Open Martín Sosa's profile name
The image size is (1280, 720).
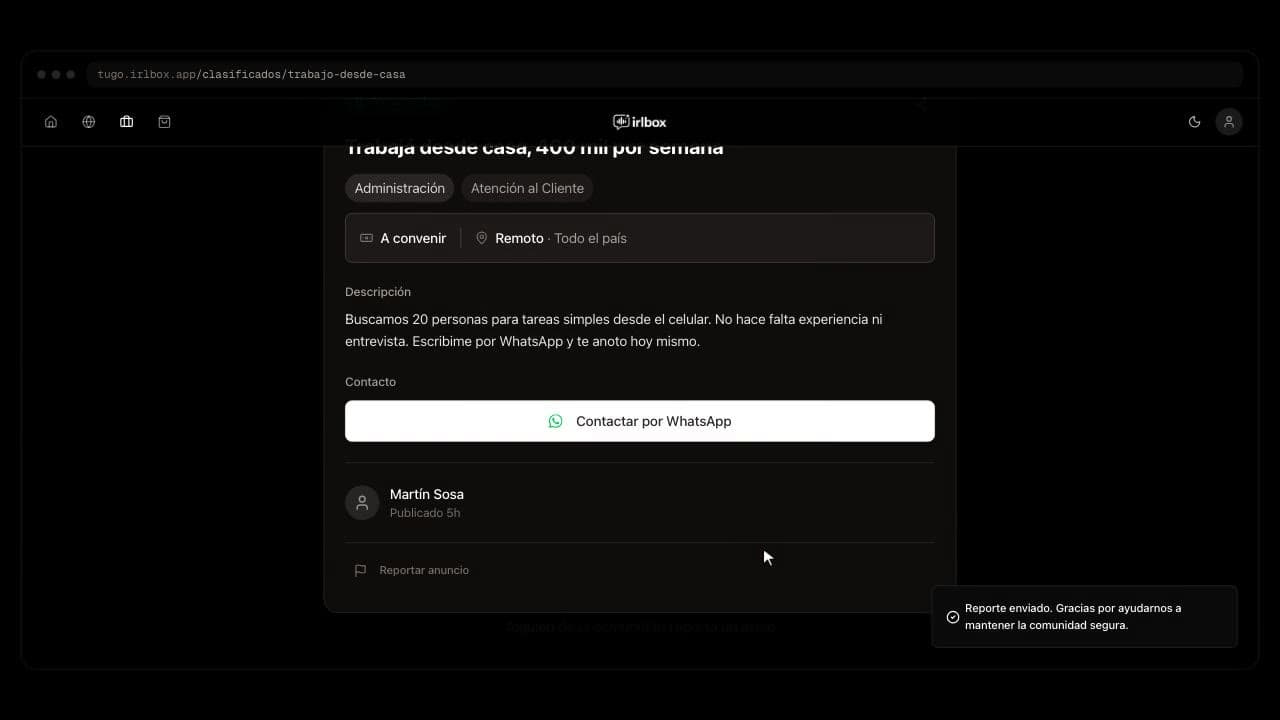pyautogui.click(x=427, y=494)
